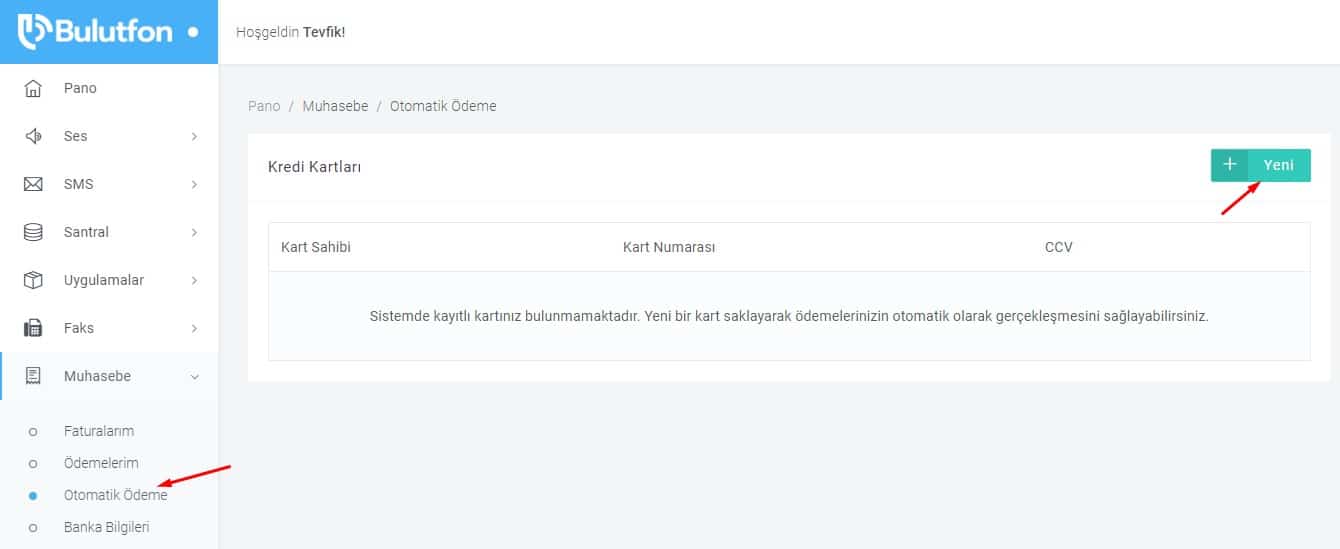The height and width of the screenshot is (549, 1340).
Task: Click the plus icon on Yeni button
Action: click(x=1230, y=165)
